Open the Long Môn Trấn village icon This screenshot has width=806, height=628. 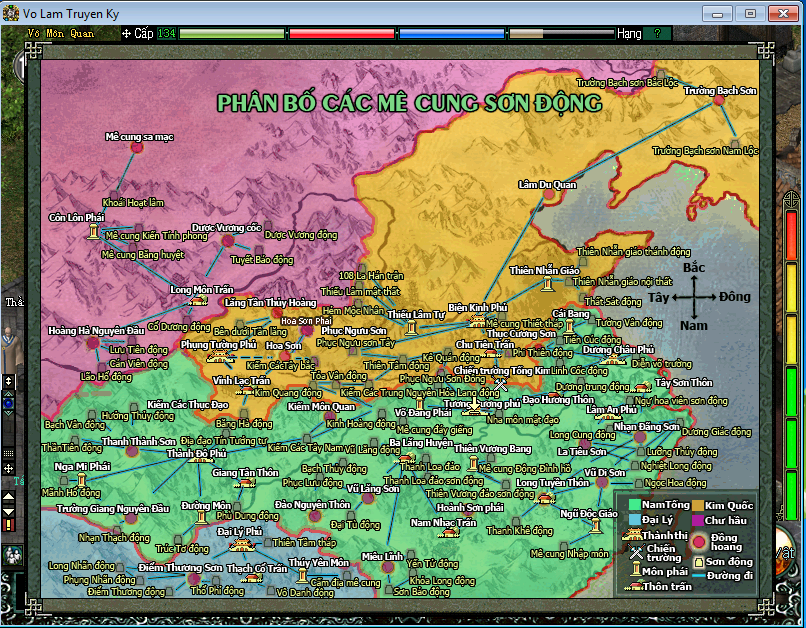pos(198,301)
